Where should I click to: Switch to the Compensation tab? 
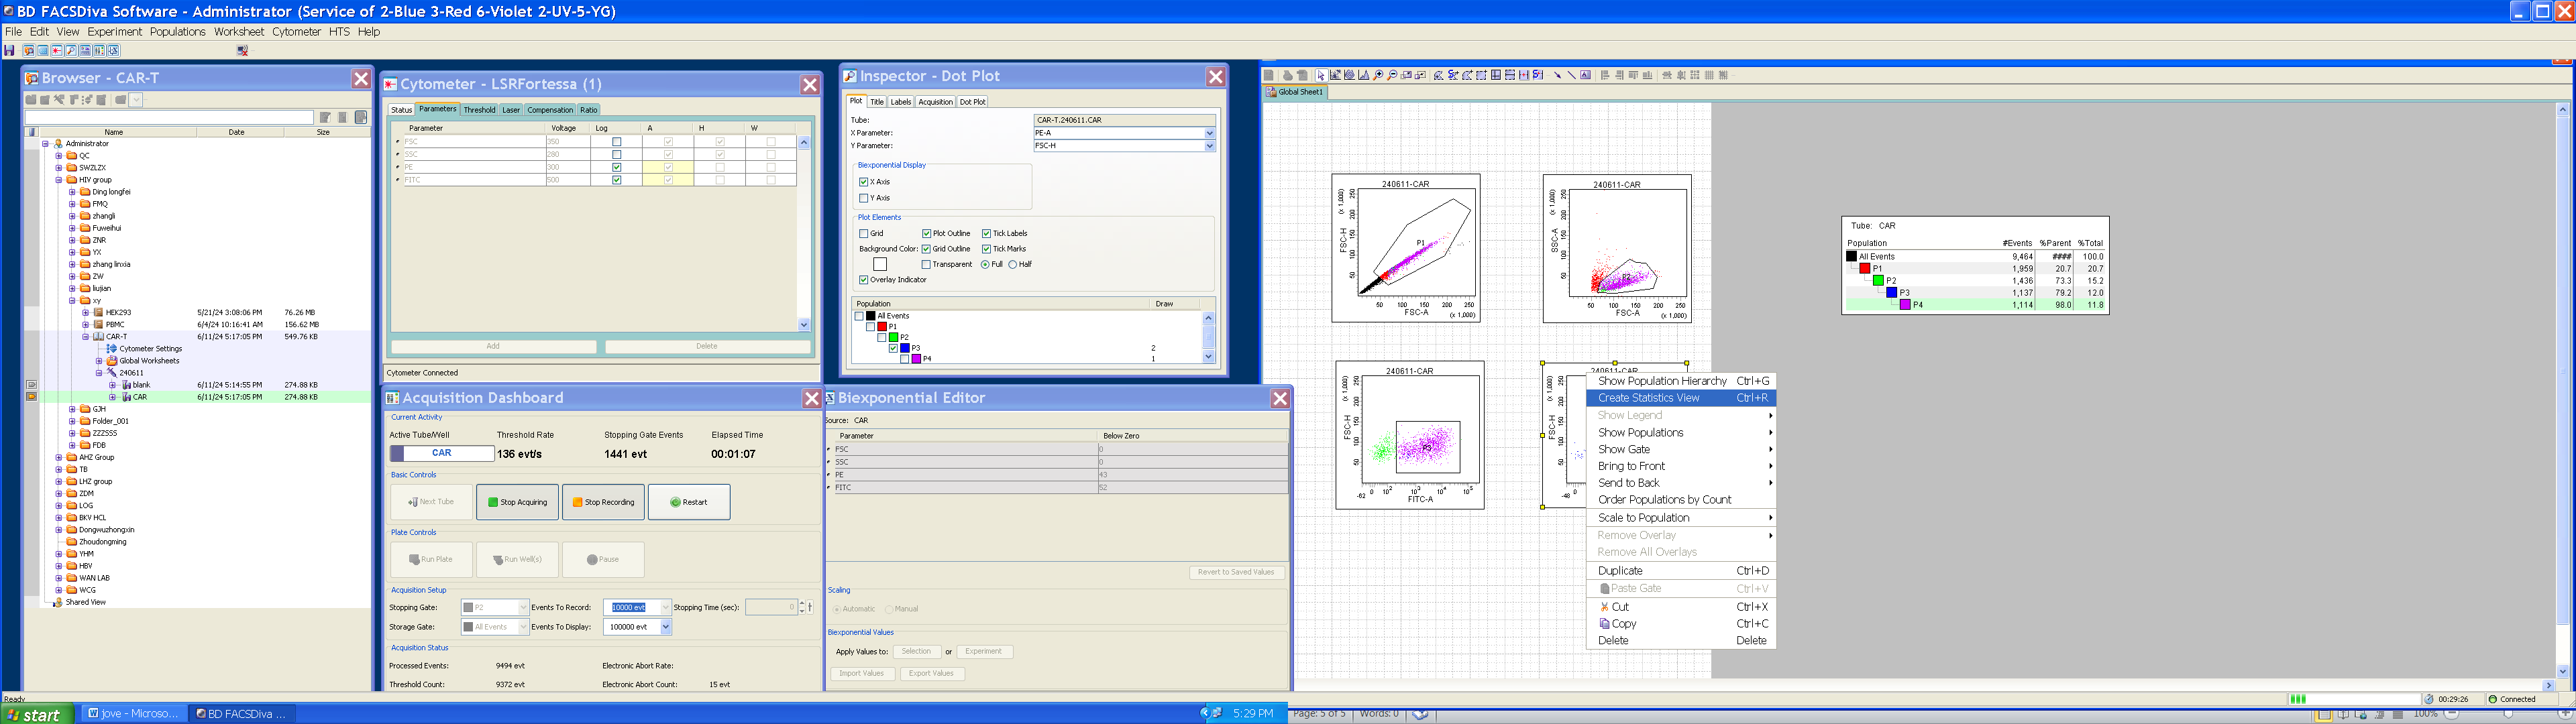[x=549, y=110]
